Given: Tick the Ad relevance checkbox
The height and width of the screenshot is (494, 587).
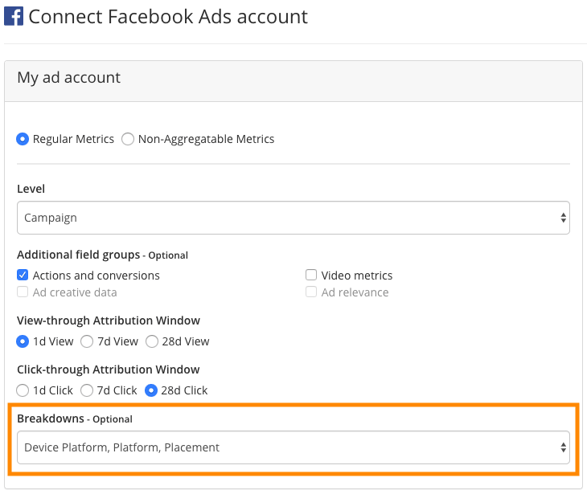Looking at the screenshot, I should [x=311, y=292].
